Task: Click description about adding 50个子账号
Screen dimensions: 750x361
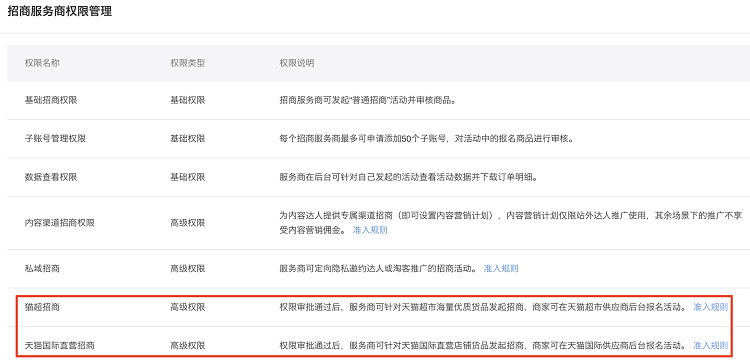Action: [x=426, y=139]
